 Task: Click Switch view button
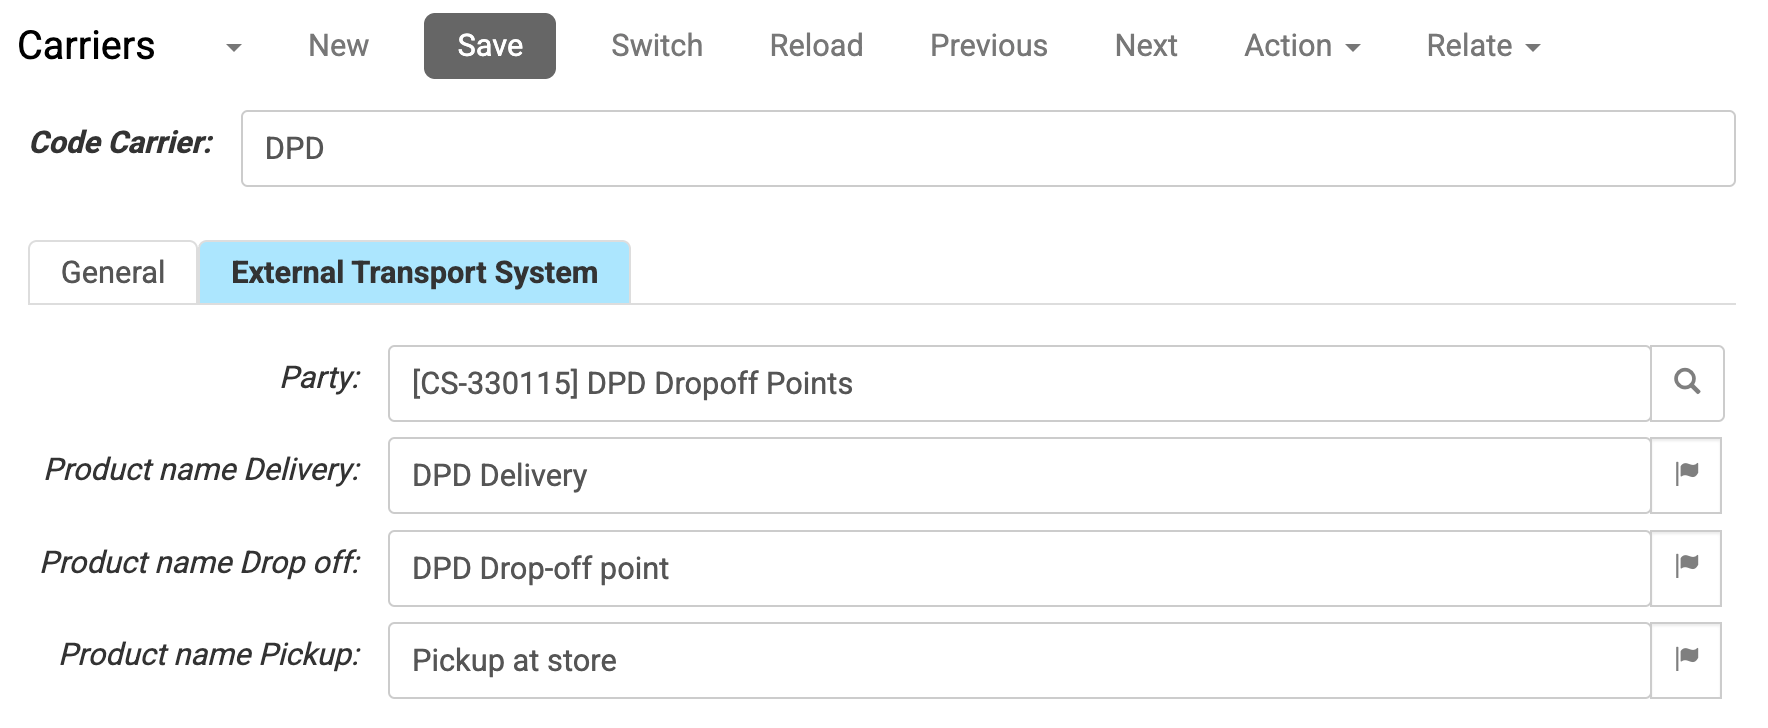pos(657,46)
